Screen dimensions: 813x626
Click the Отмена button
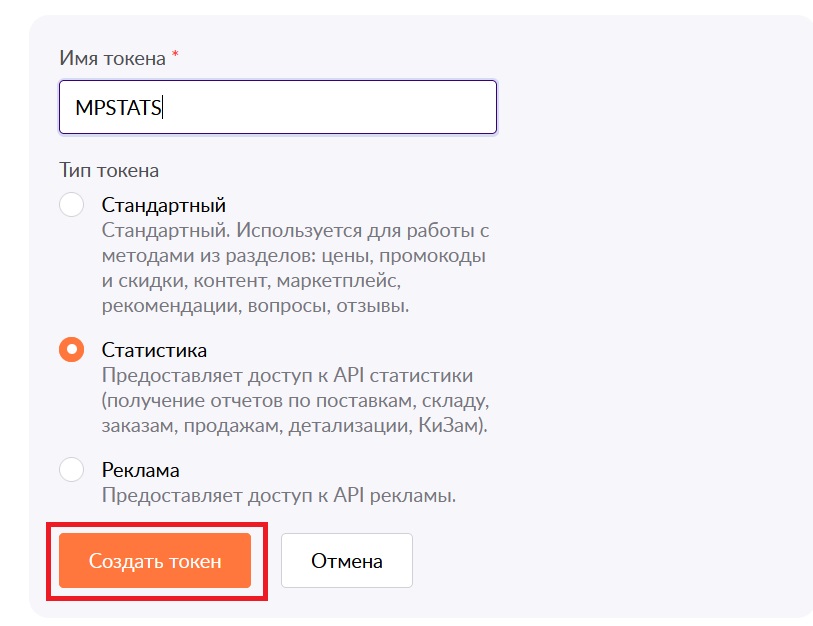[x=347, y=561]
